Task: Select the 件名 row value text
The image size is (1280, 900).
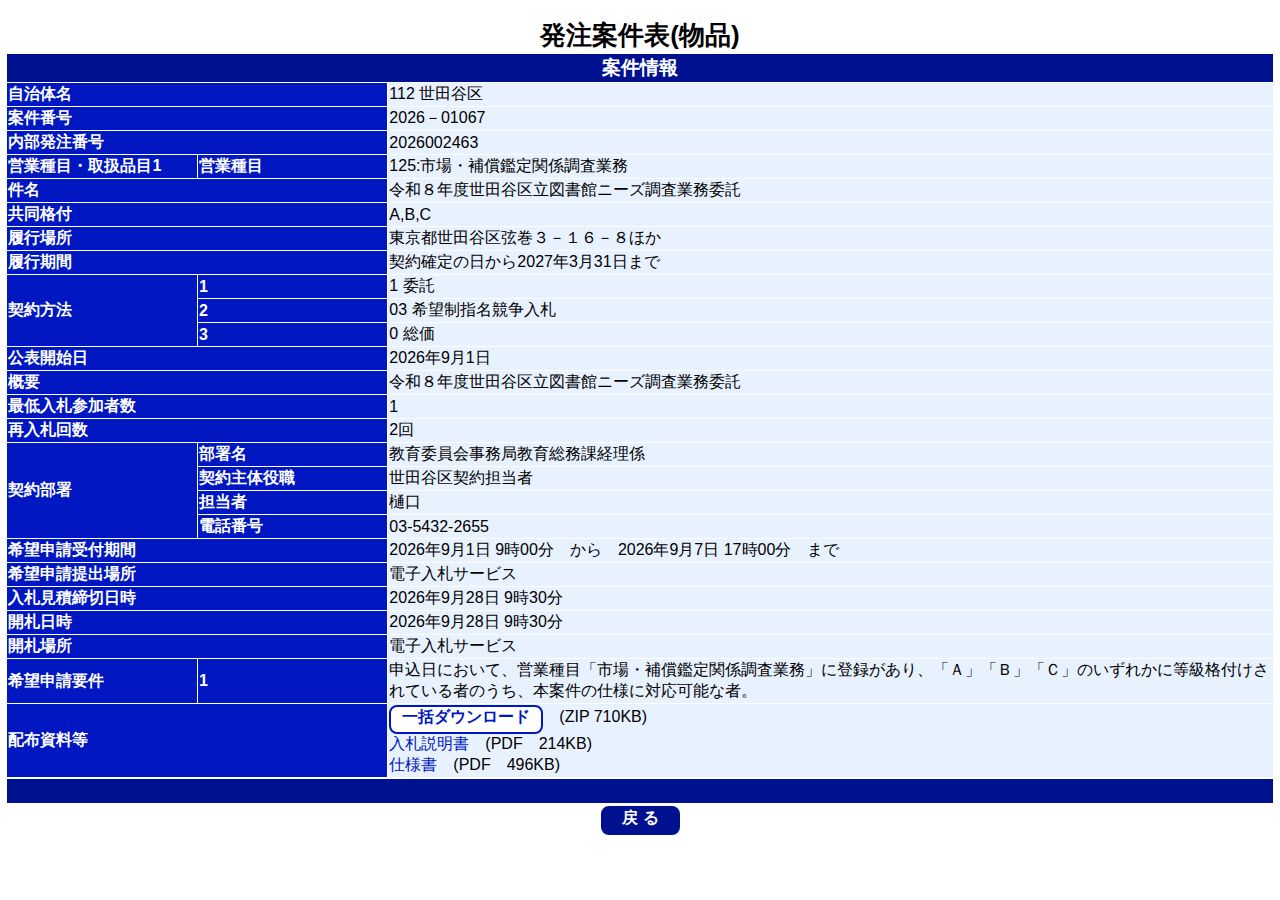Action: [x=565, y=190]
